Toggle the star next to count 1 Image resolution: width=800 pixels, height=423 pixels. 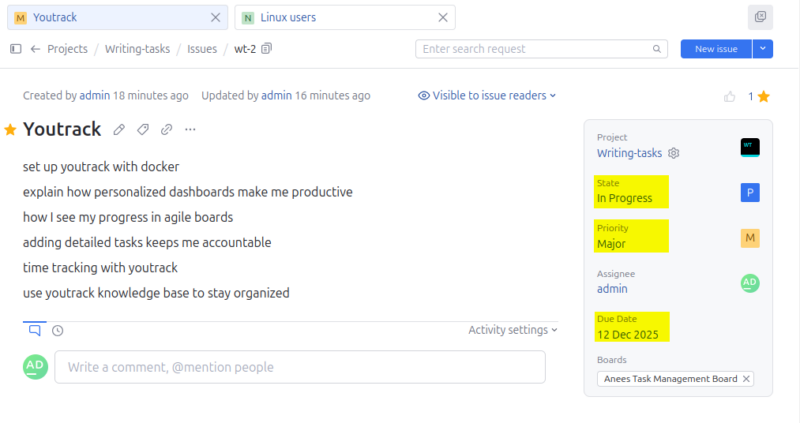[x=764, y=96]
